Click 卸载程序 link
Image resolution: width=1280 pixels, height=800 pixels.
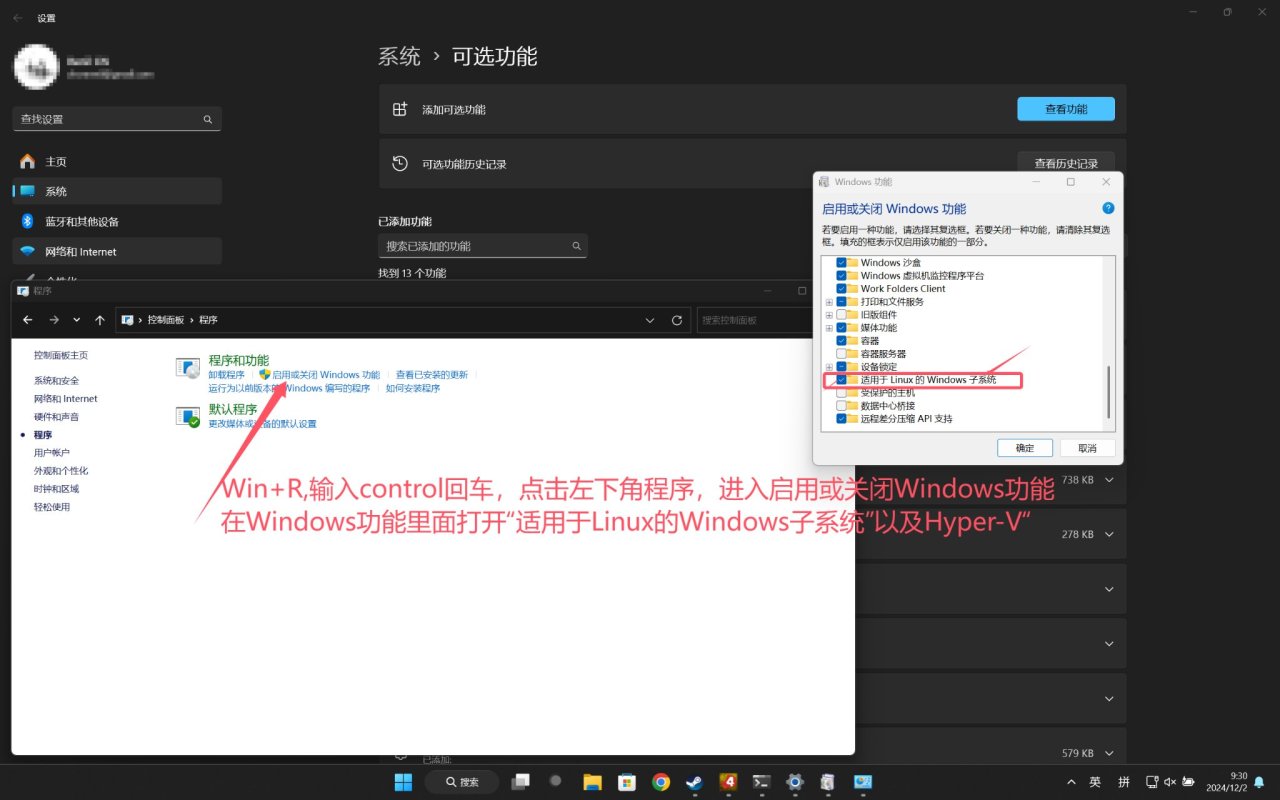[x=226, y=375]
